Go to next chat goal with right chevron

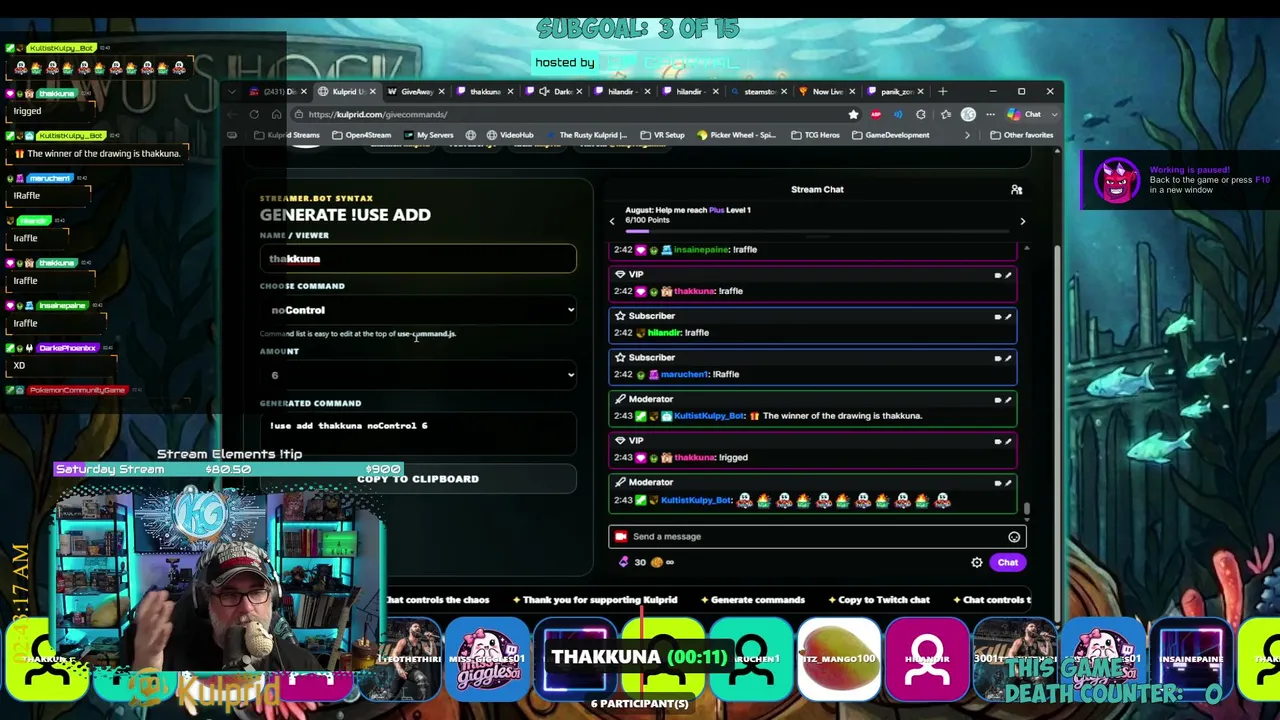(x=1022, y=221)
